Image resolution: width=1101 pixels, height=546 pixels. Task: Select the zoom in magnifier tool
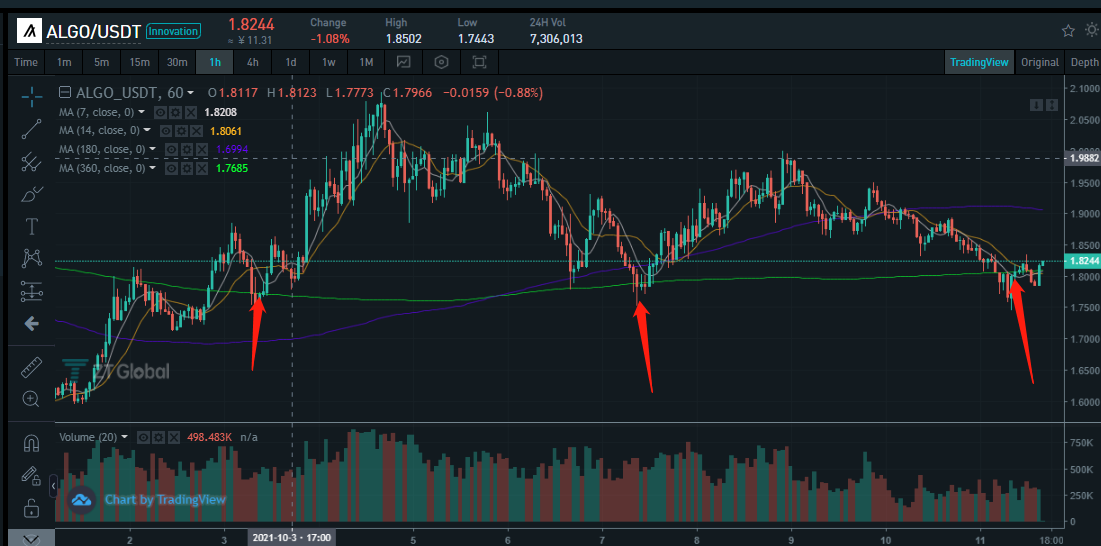pos(31,399)
